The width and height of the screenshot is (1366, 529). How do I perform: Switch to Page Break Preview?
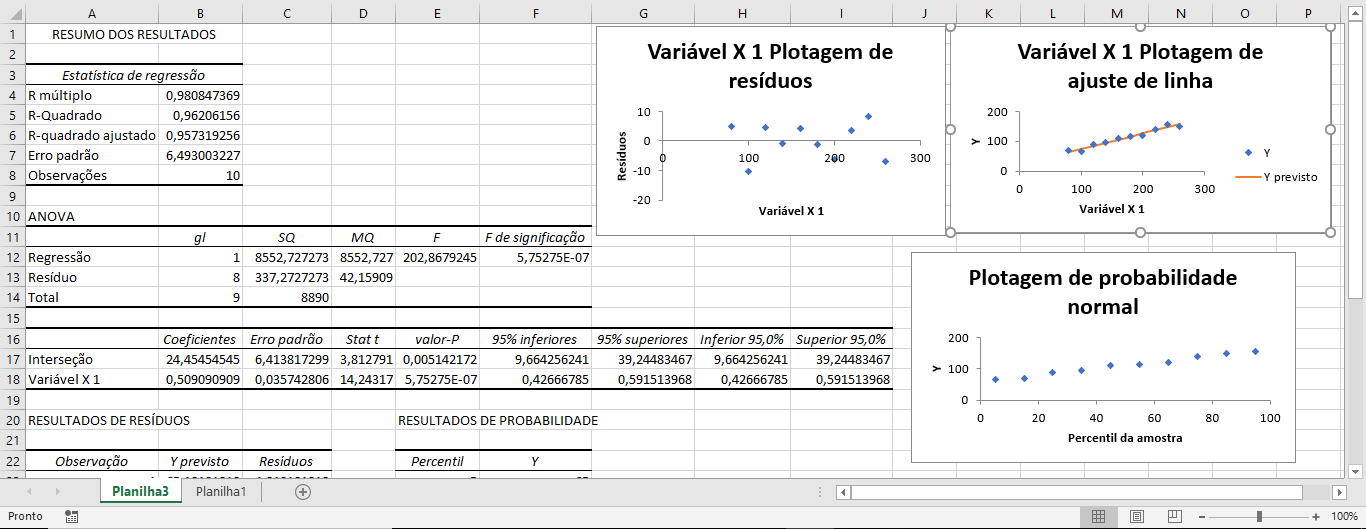coord(1174,516)
